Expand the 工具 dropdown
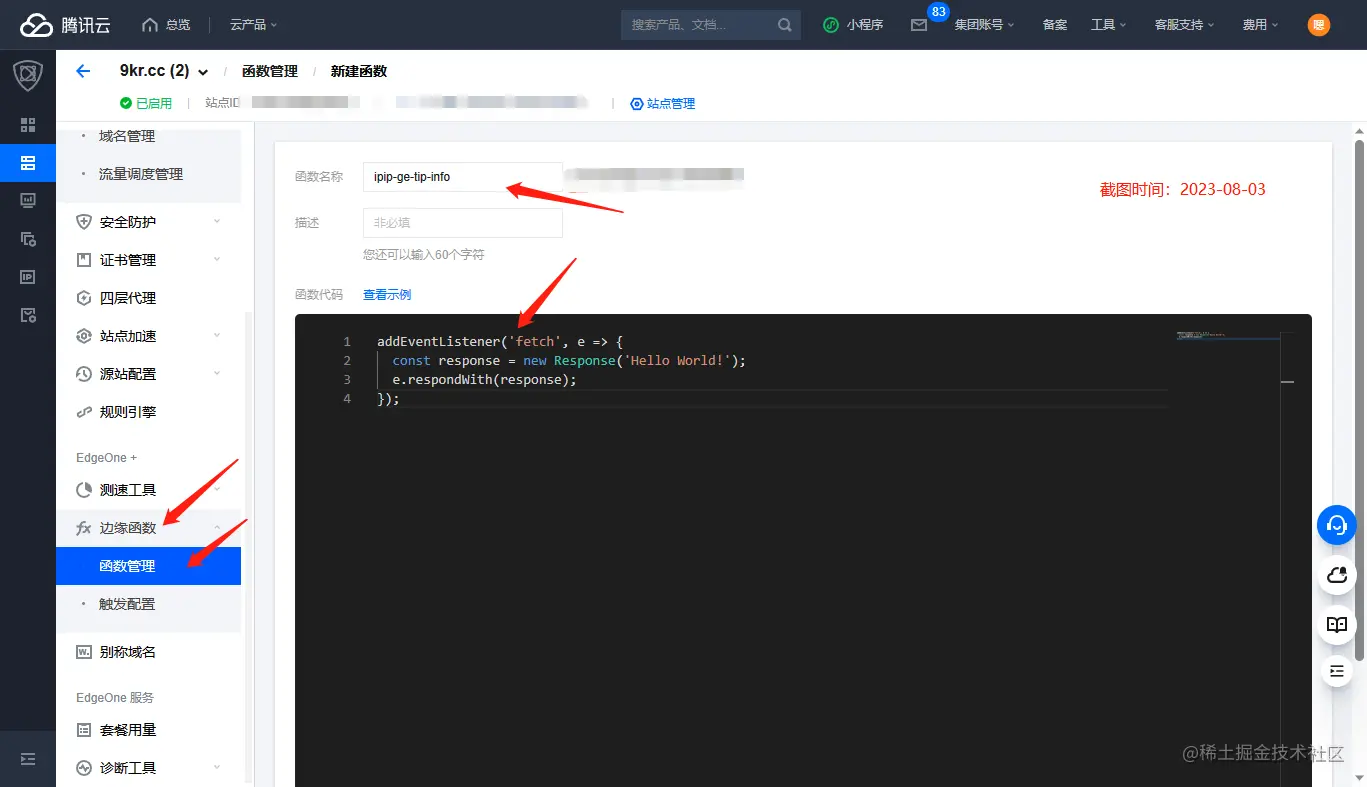 pos(1108,25)
